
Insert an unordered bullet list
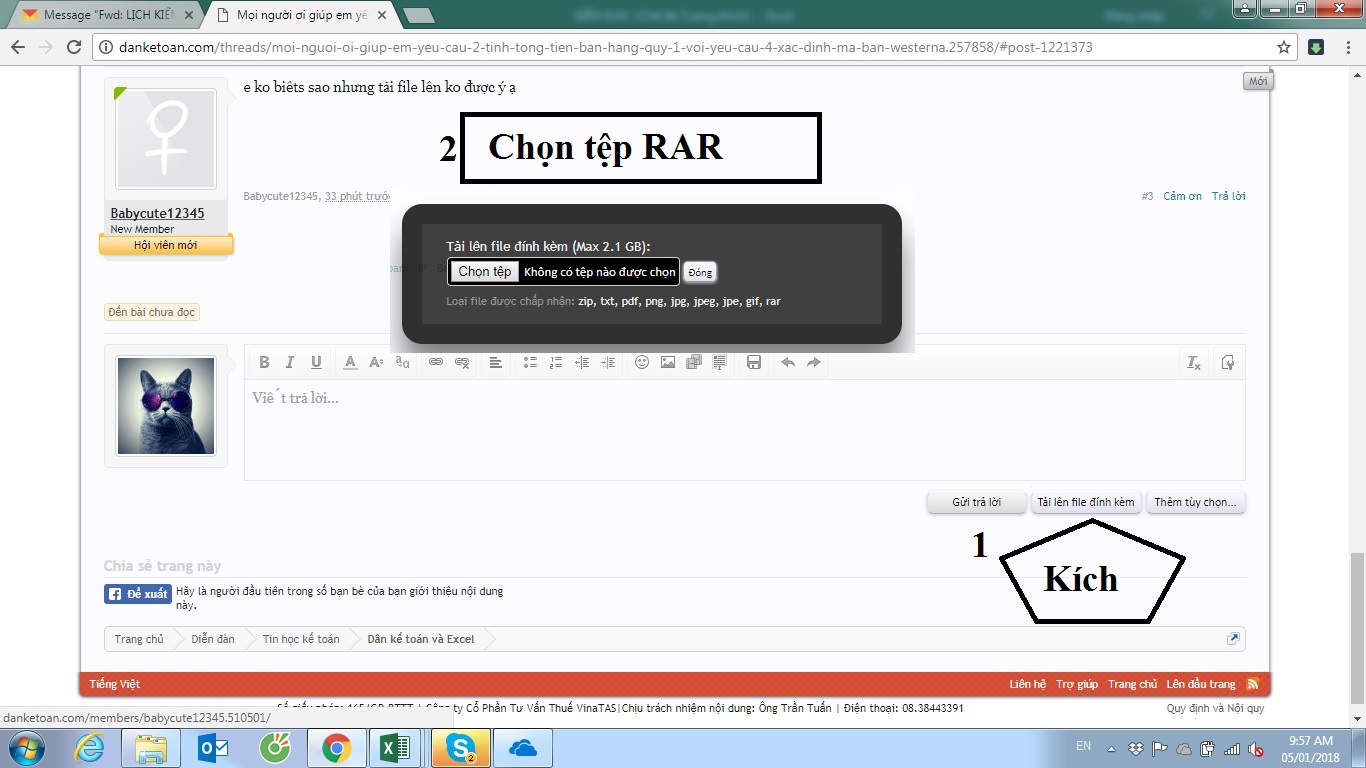tap(530, 362)
